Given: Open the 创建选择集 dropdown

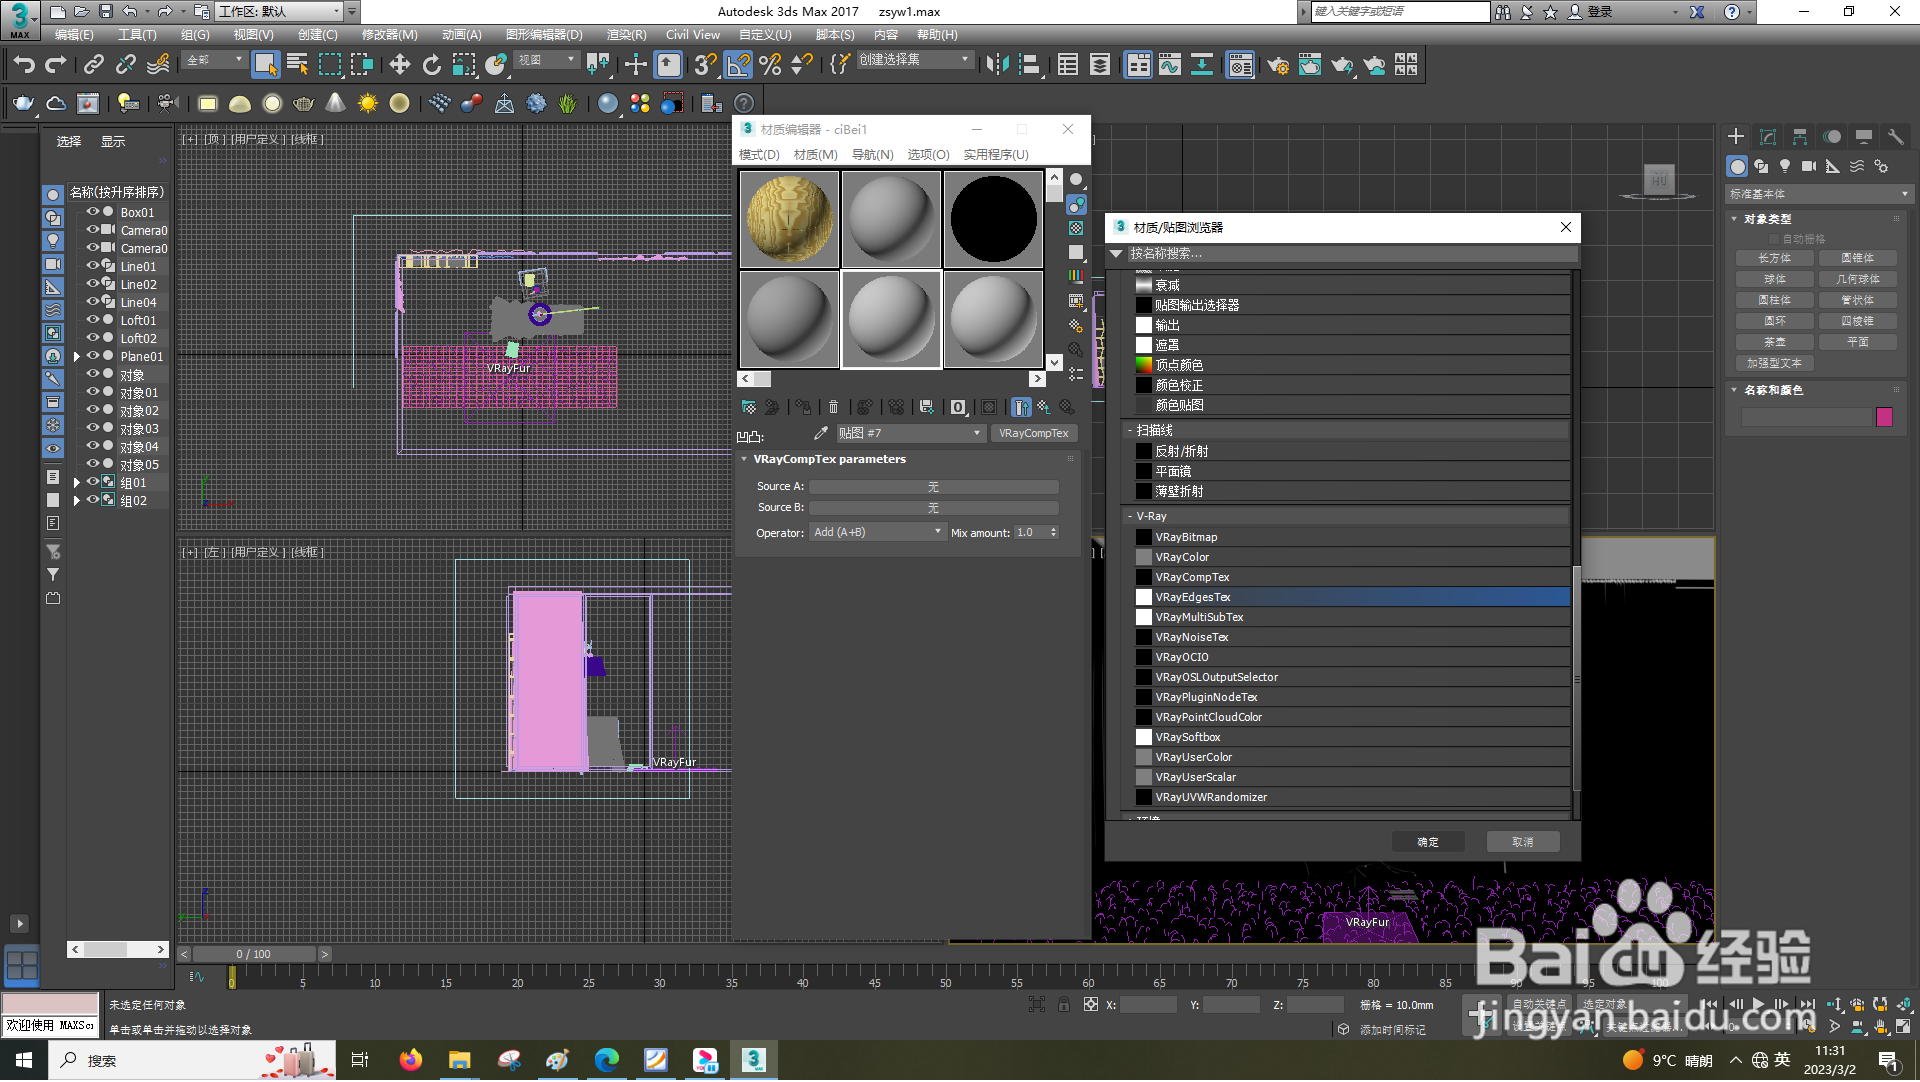Looking at the screenshot, I should point(914,60).
